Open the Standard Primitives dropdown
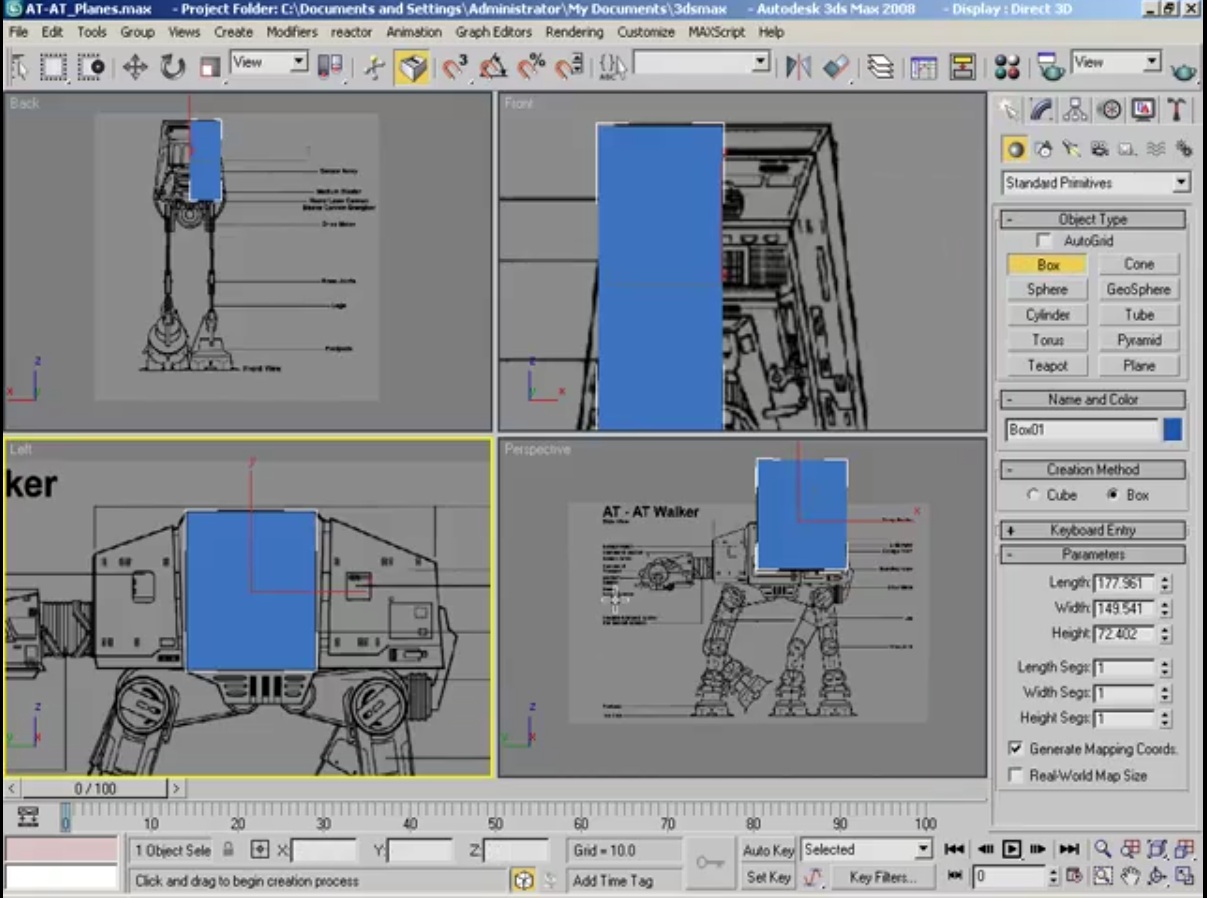The image size is (1207, 898). (x=1096, y=183)
